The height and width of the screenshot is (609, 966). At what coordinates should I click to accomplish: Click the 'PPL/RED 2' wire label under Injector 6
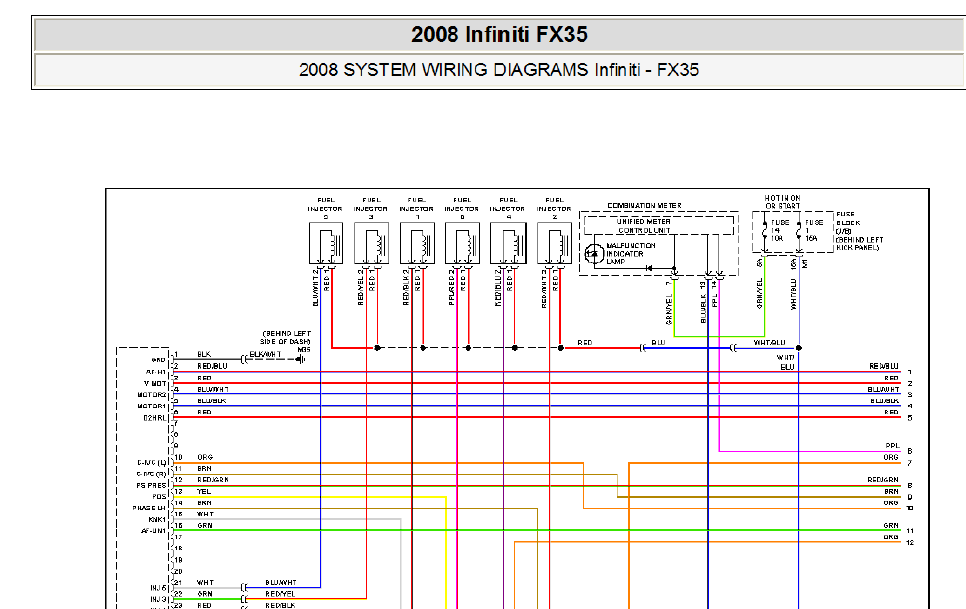pyautogui.click(x=452, y=288)
